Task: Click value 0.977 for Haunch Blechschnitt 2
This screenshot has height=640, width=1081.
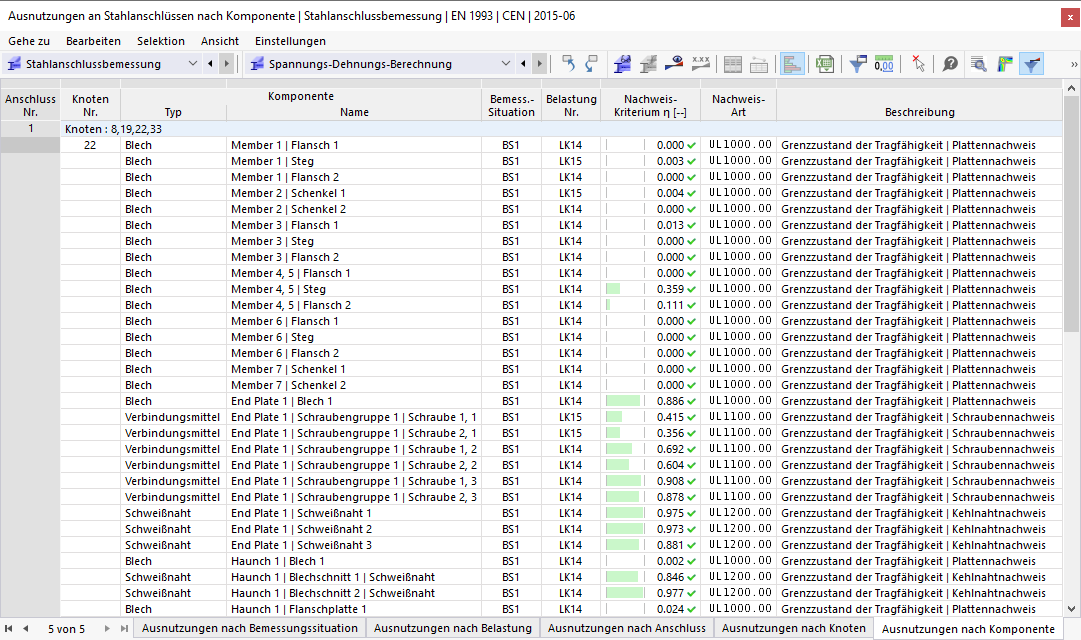Action: 670,593
